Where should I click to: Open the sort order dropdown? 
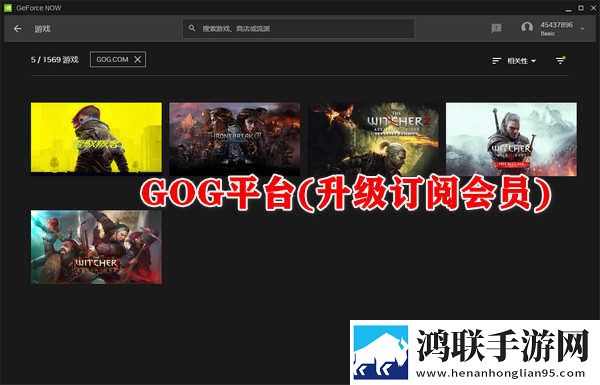coord(522,60)
